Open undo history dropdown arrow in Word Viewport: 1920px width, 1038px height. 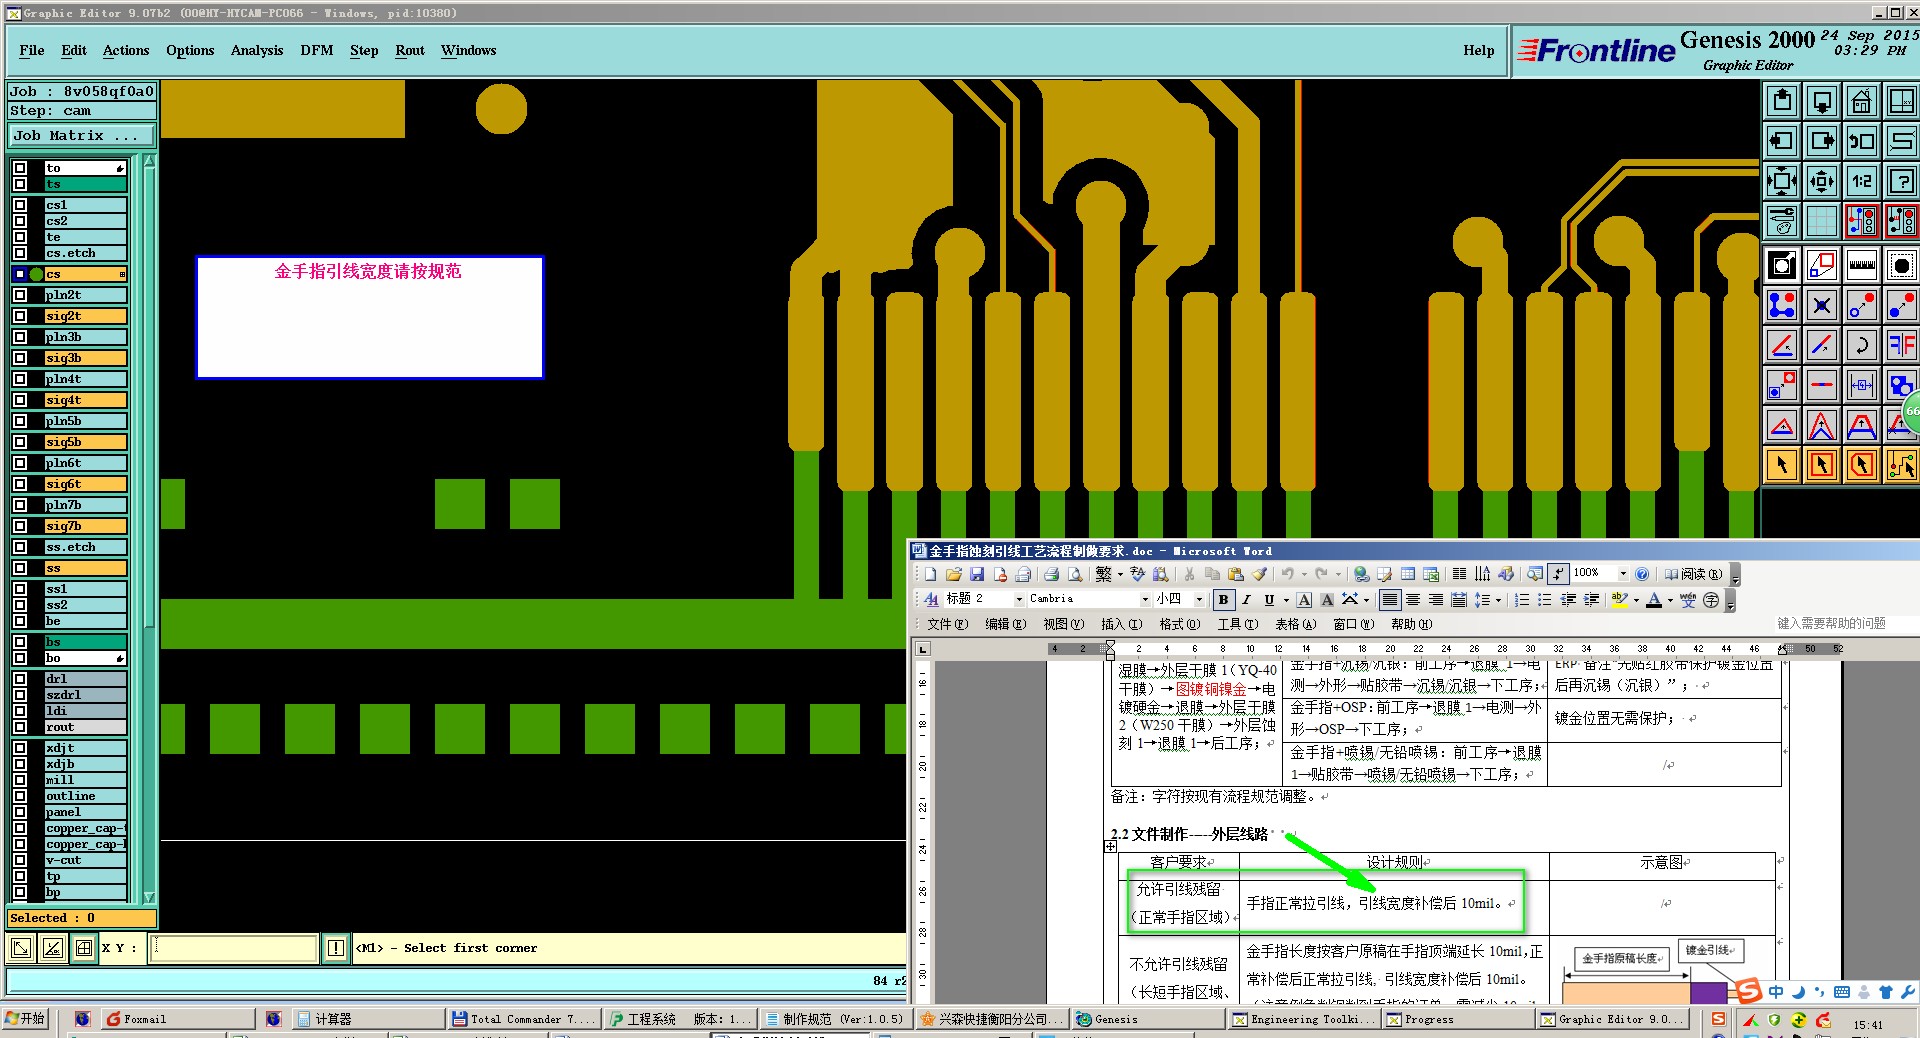(x=1304, y=574)
